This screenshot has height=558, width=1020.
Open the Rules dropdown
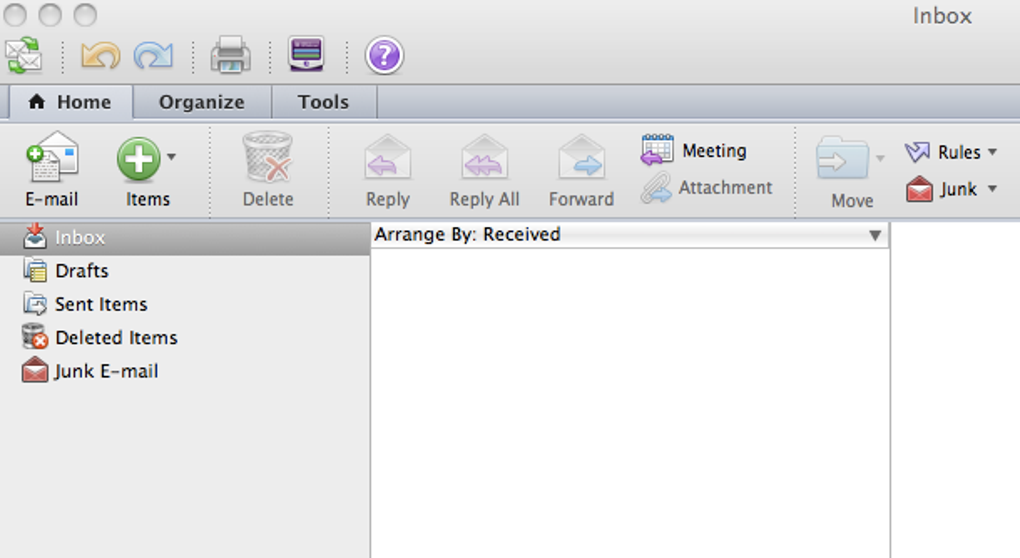click(x=951, y=152)
